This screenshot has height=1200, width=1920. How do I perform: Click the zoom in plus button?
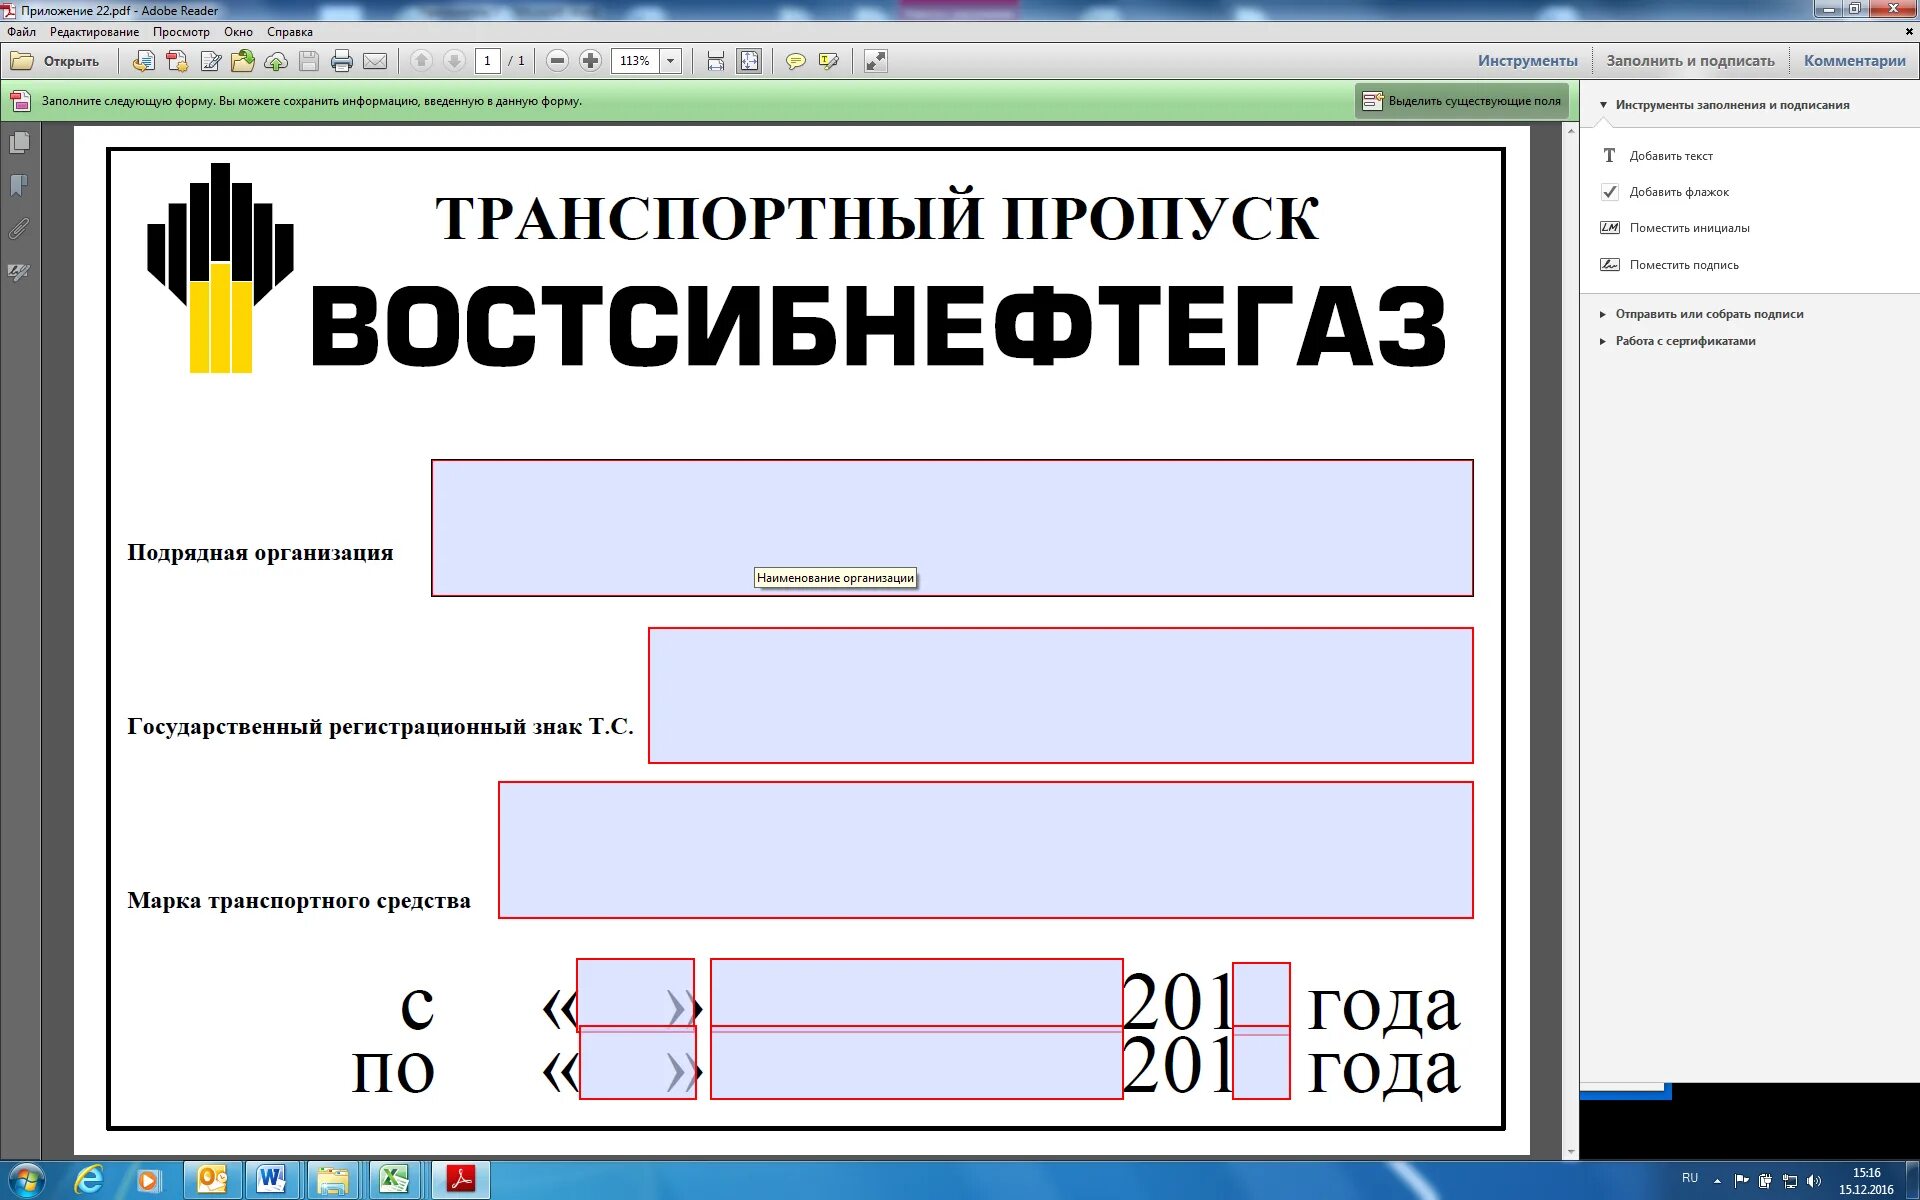590,61
